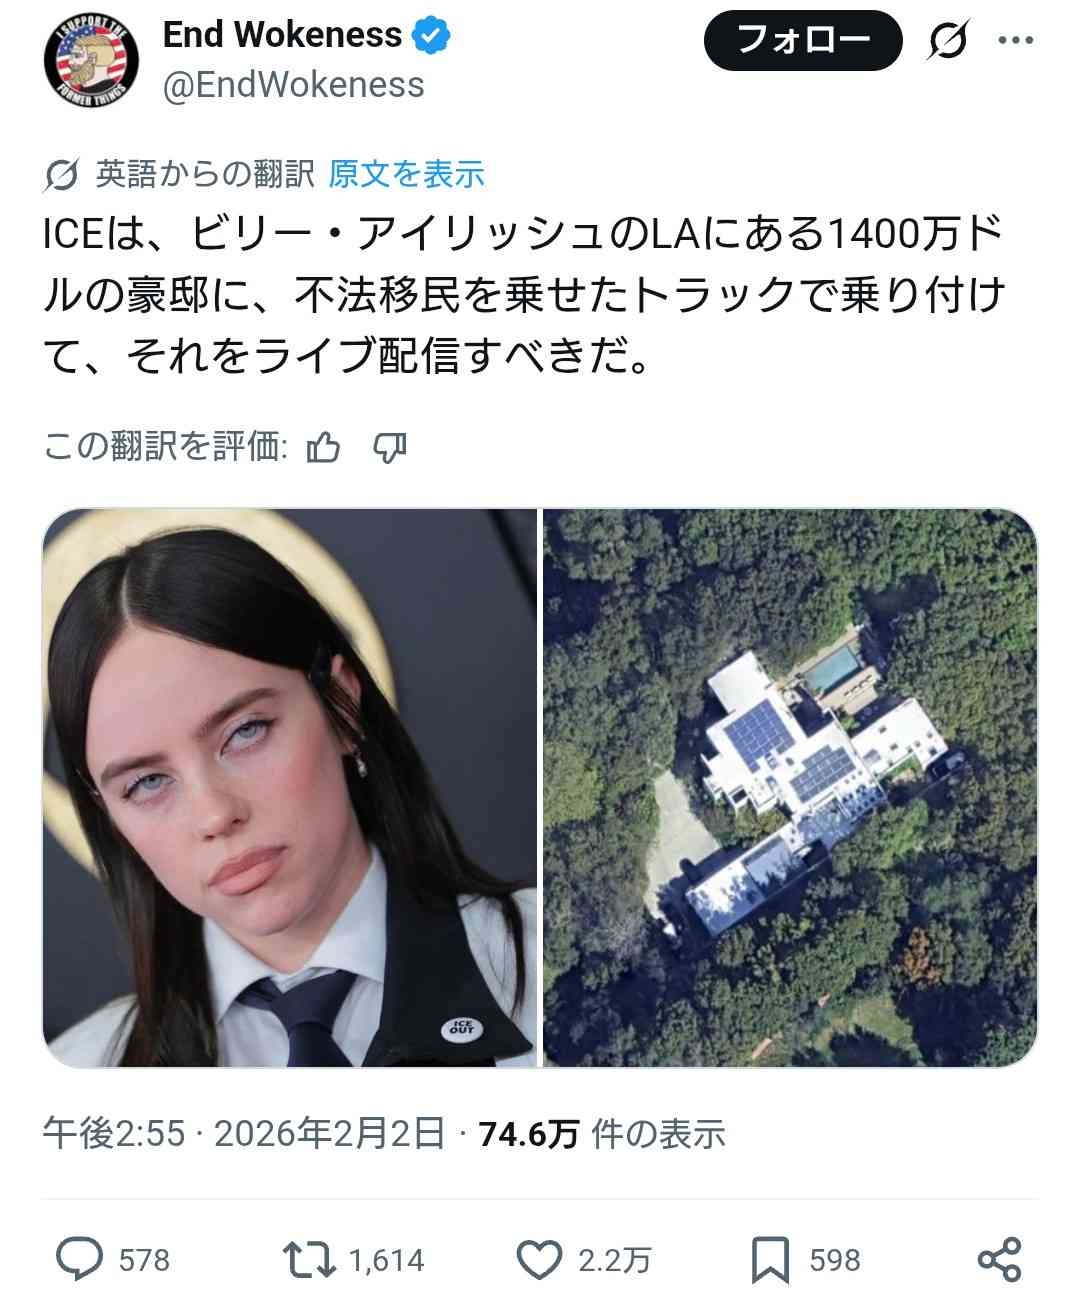Click the translation icon next to 英語からの翻訳
This screenshot has width=1080, height=1297.
pos(62,175)
